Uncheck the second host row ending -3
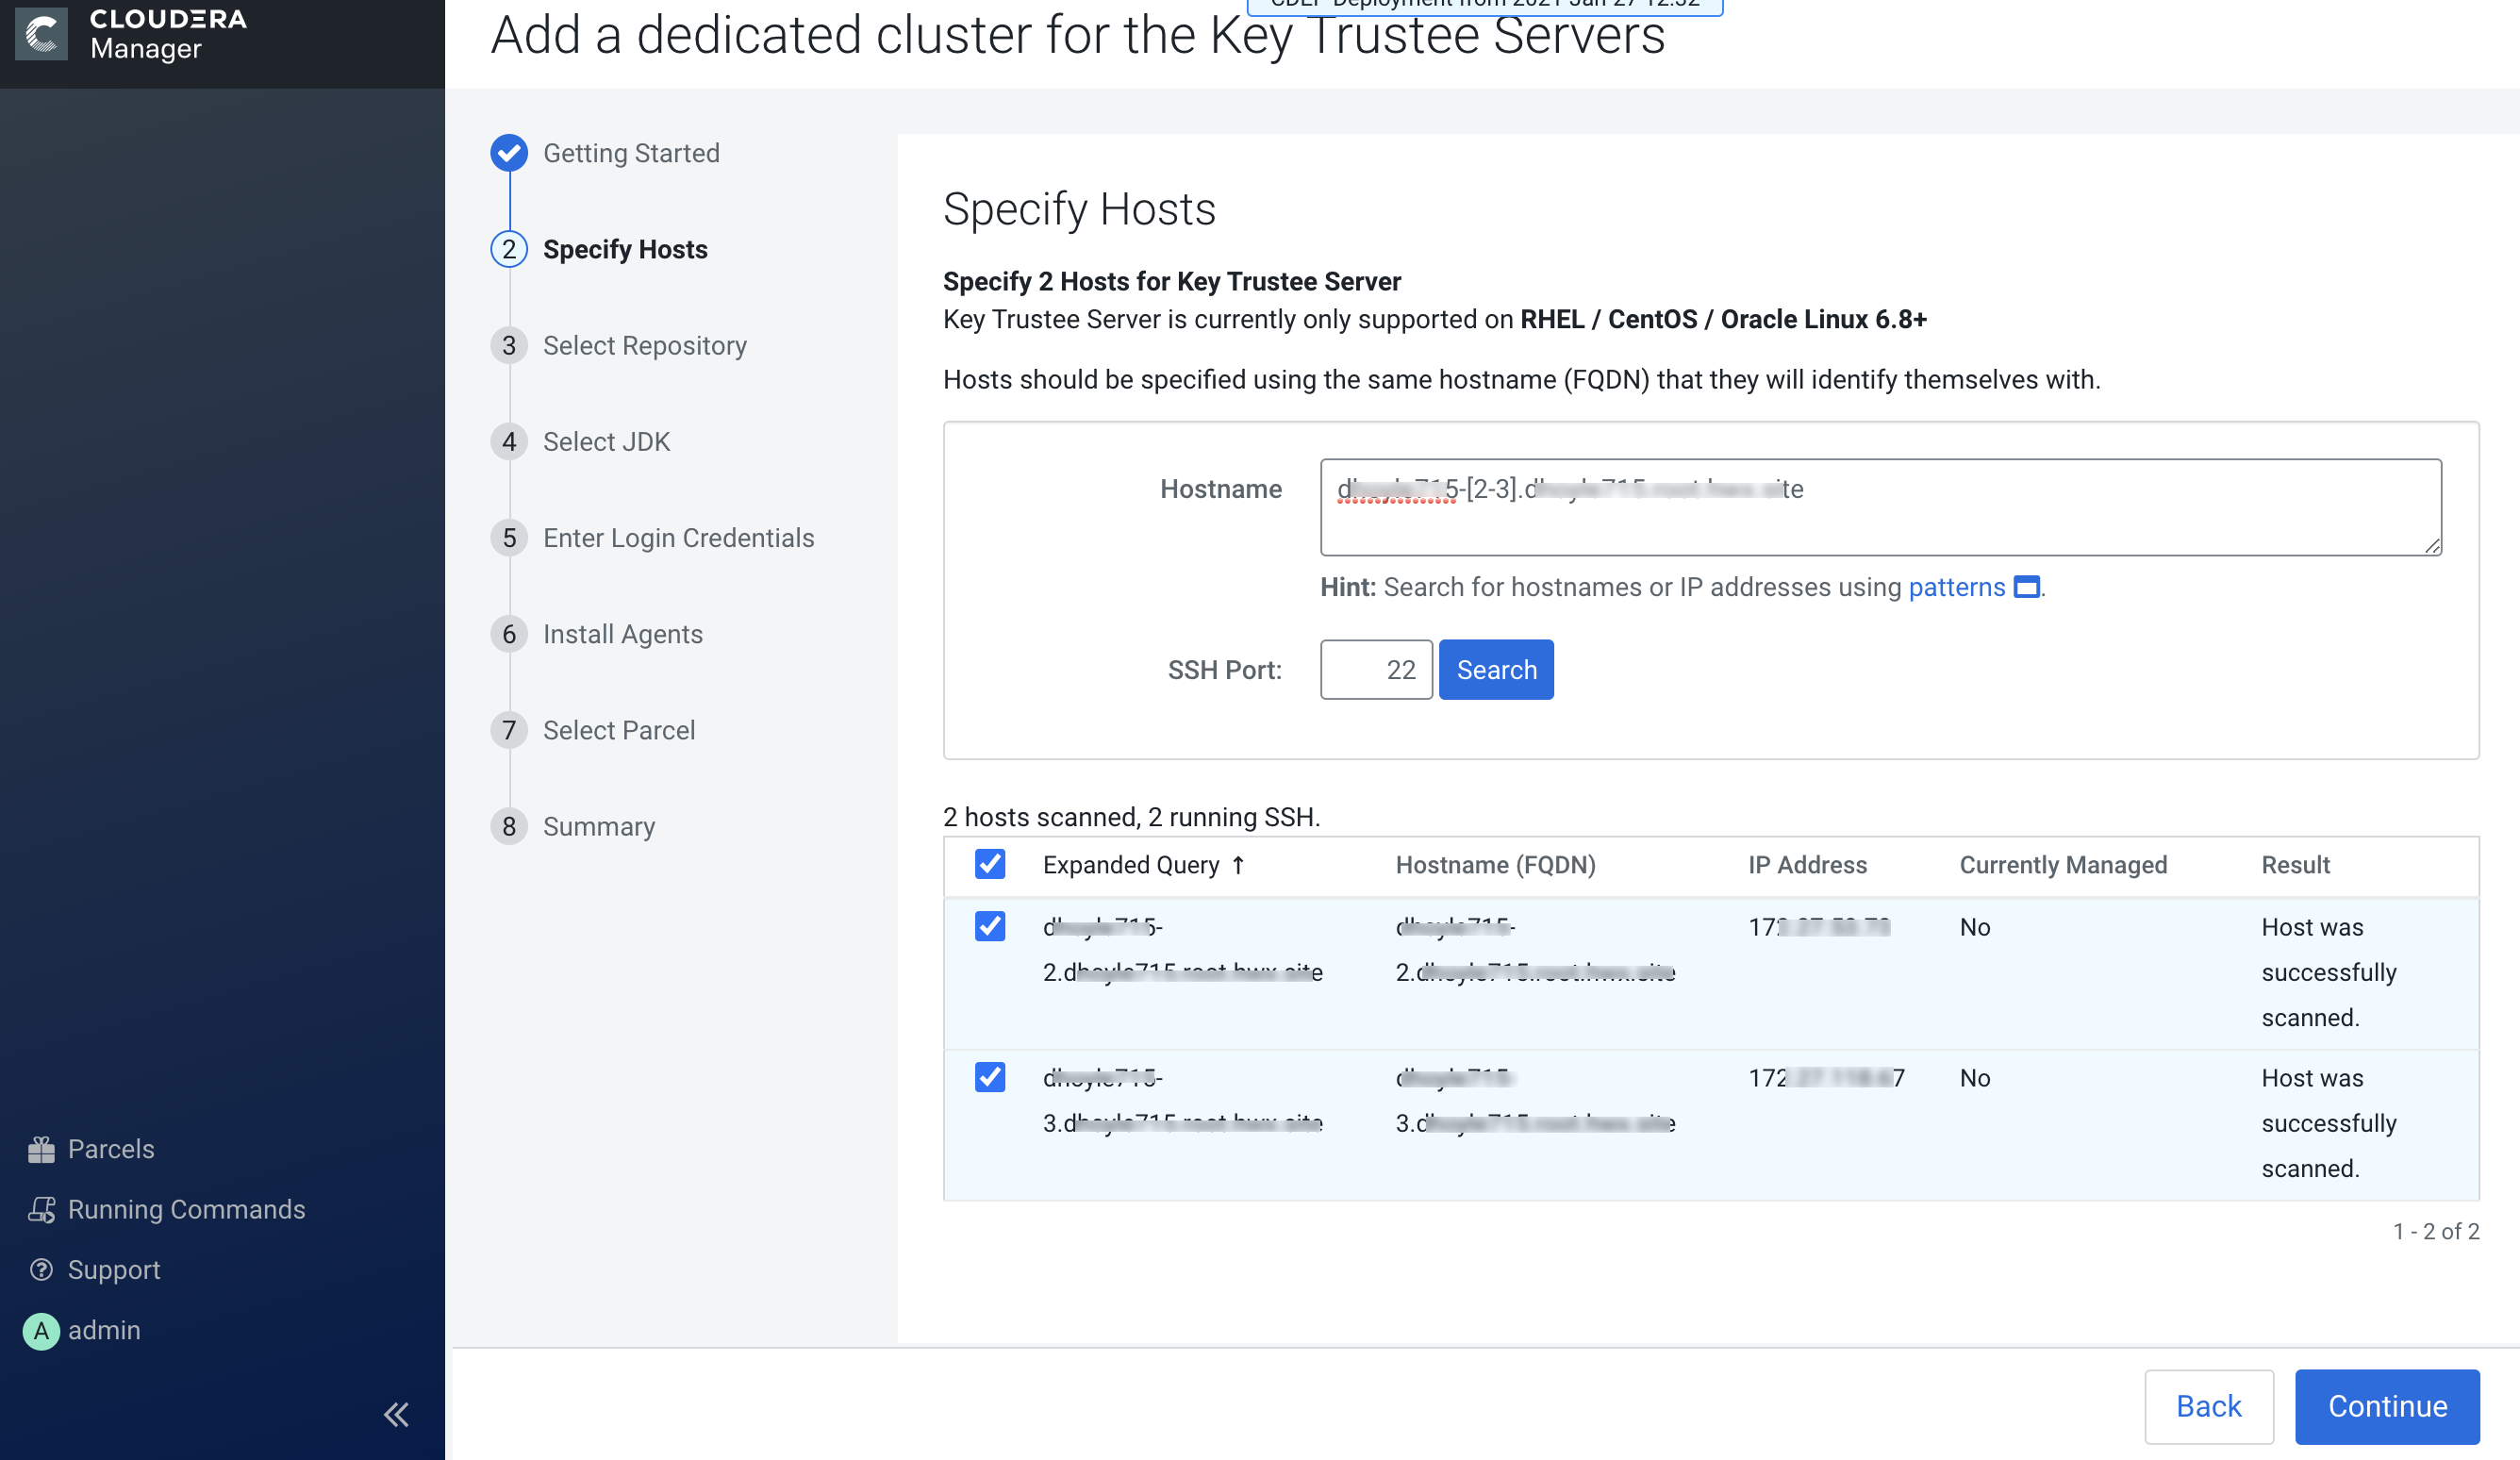 coord(990,1077)
